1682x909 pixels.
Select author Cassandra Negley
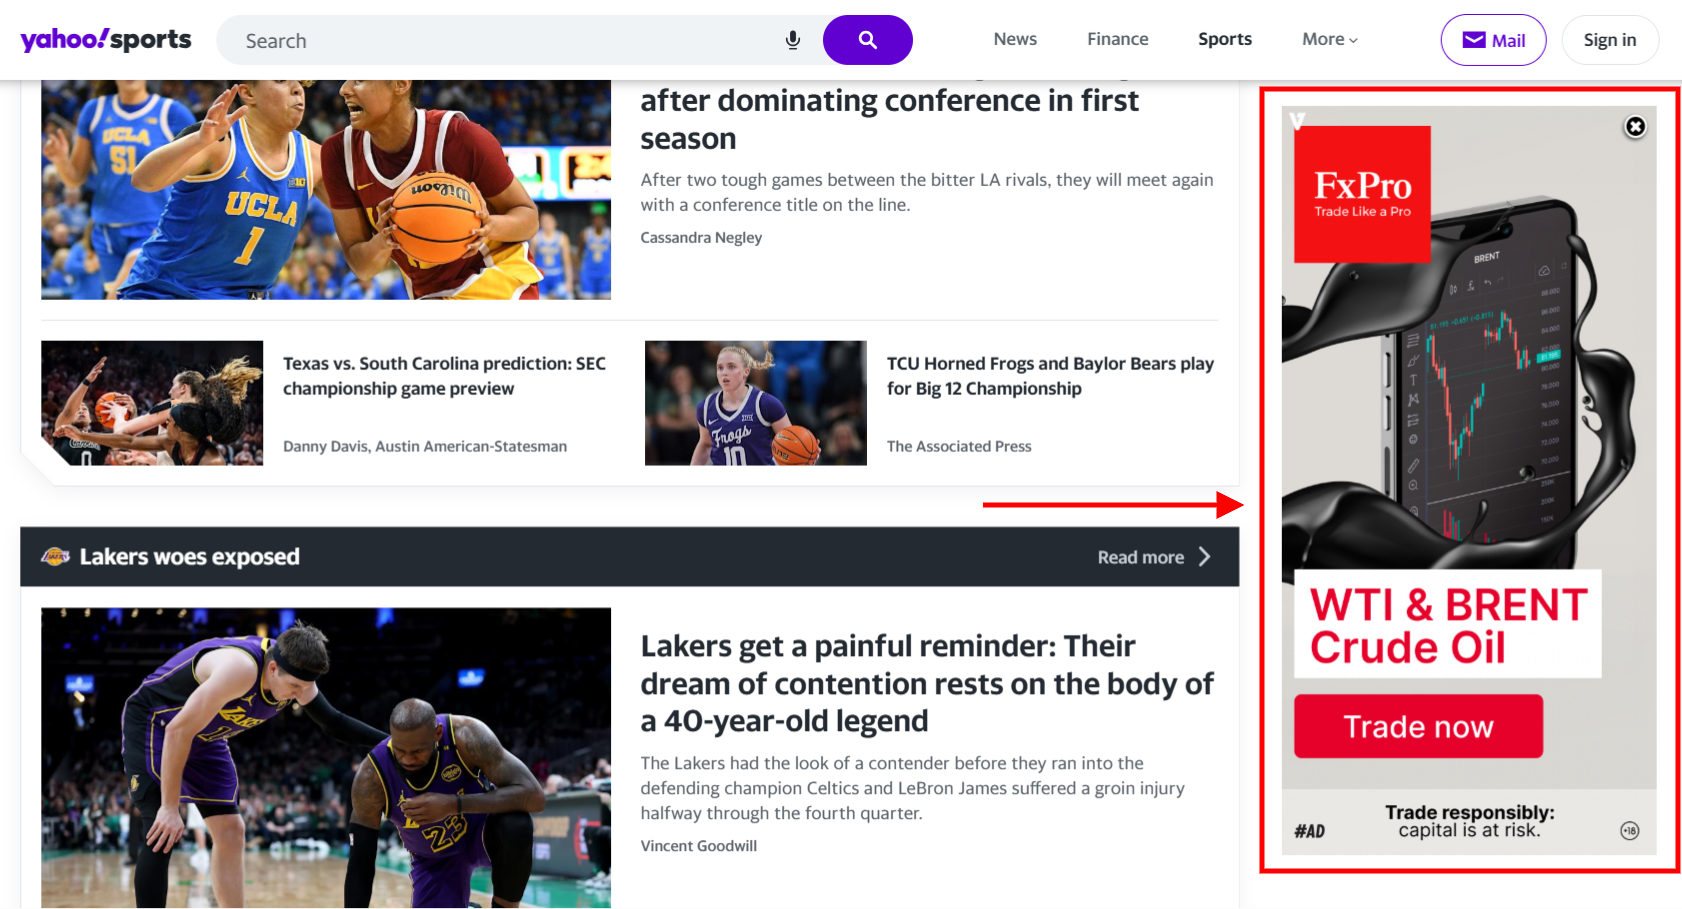(x=701, y=237)
